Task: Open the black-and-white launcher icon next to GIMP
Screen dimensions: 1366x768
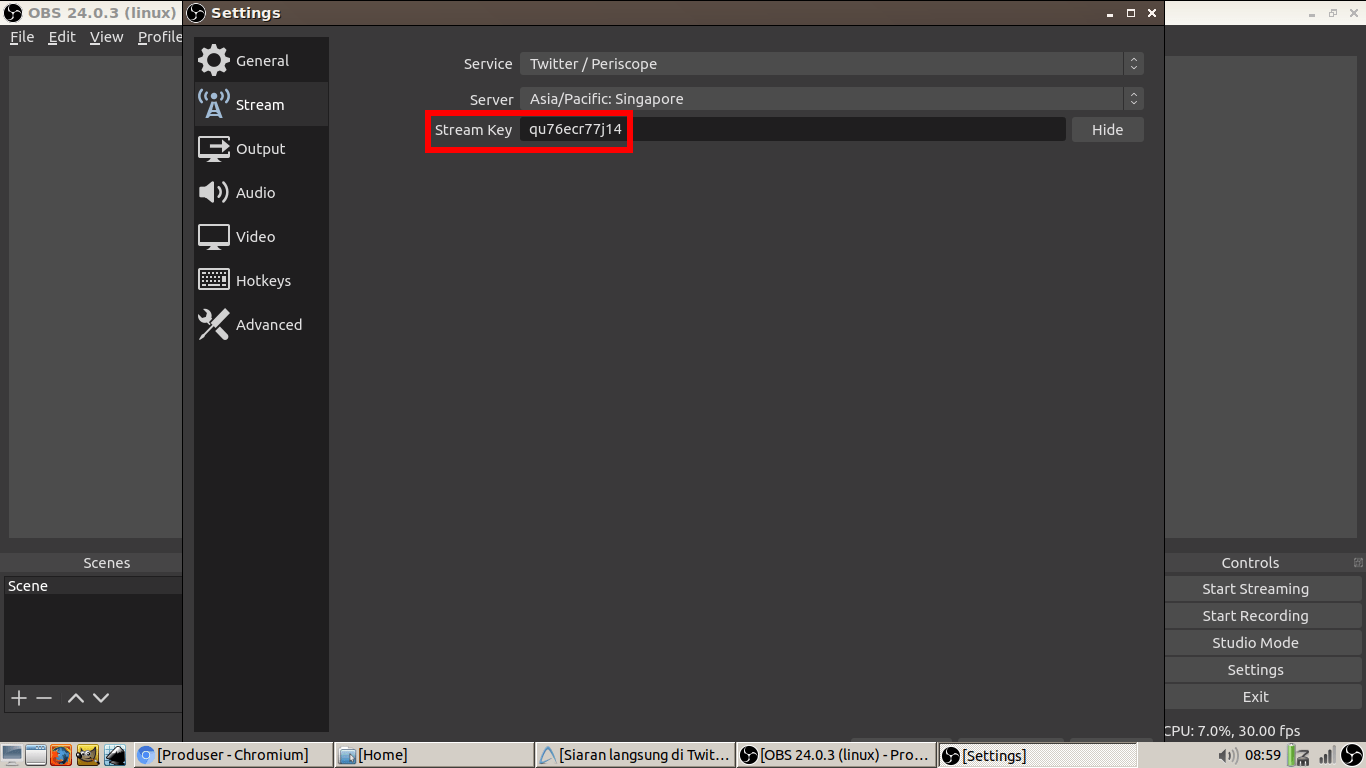Action: click(115, 755)
